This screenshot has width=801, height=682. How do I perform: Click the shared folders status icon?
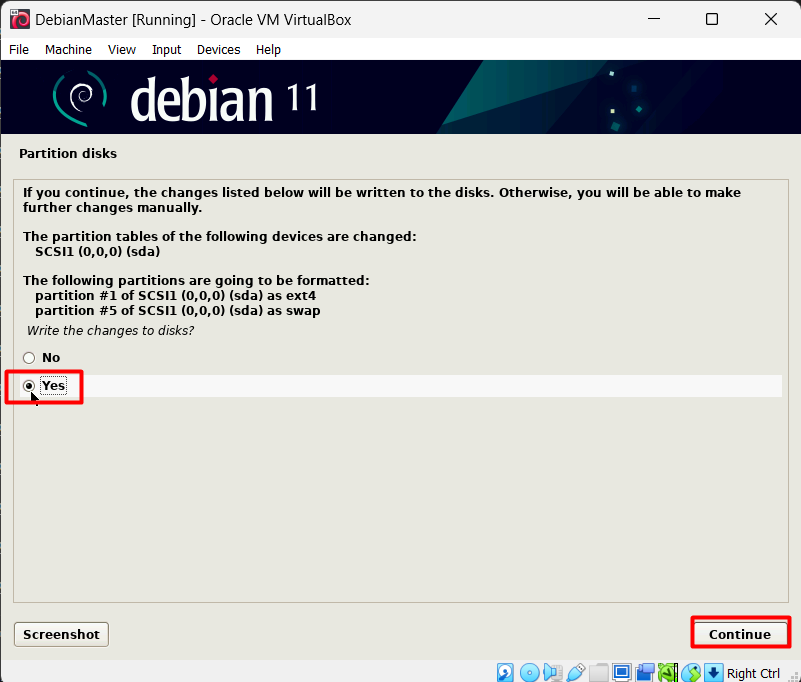coord(599,673)
